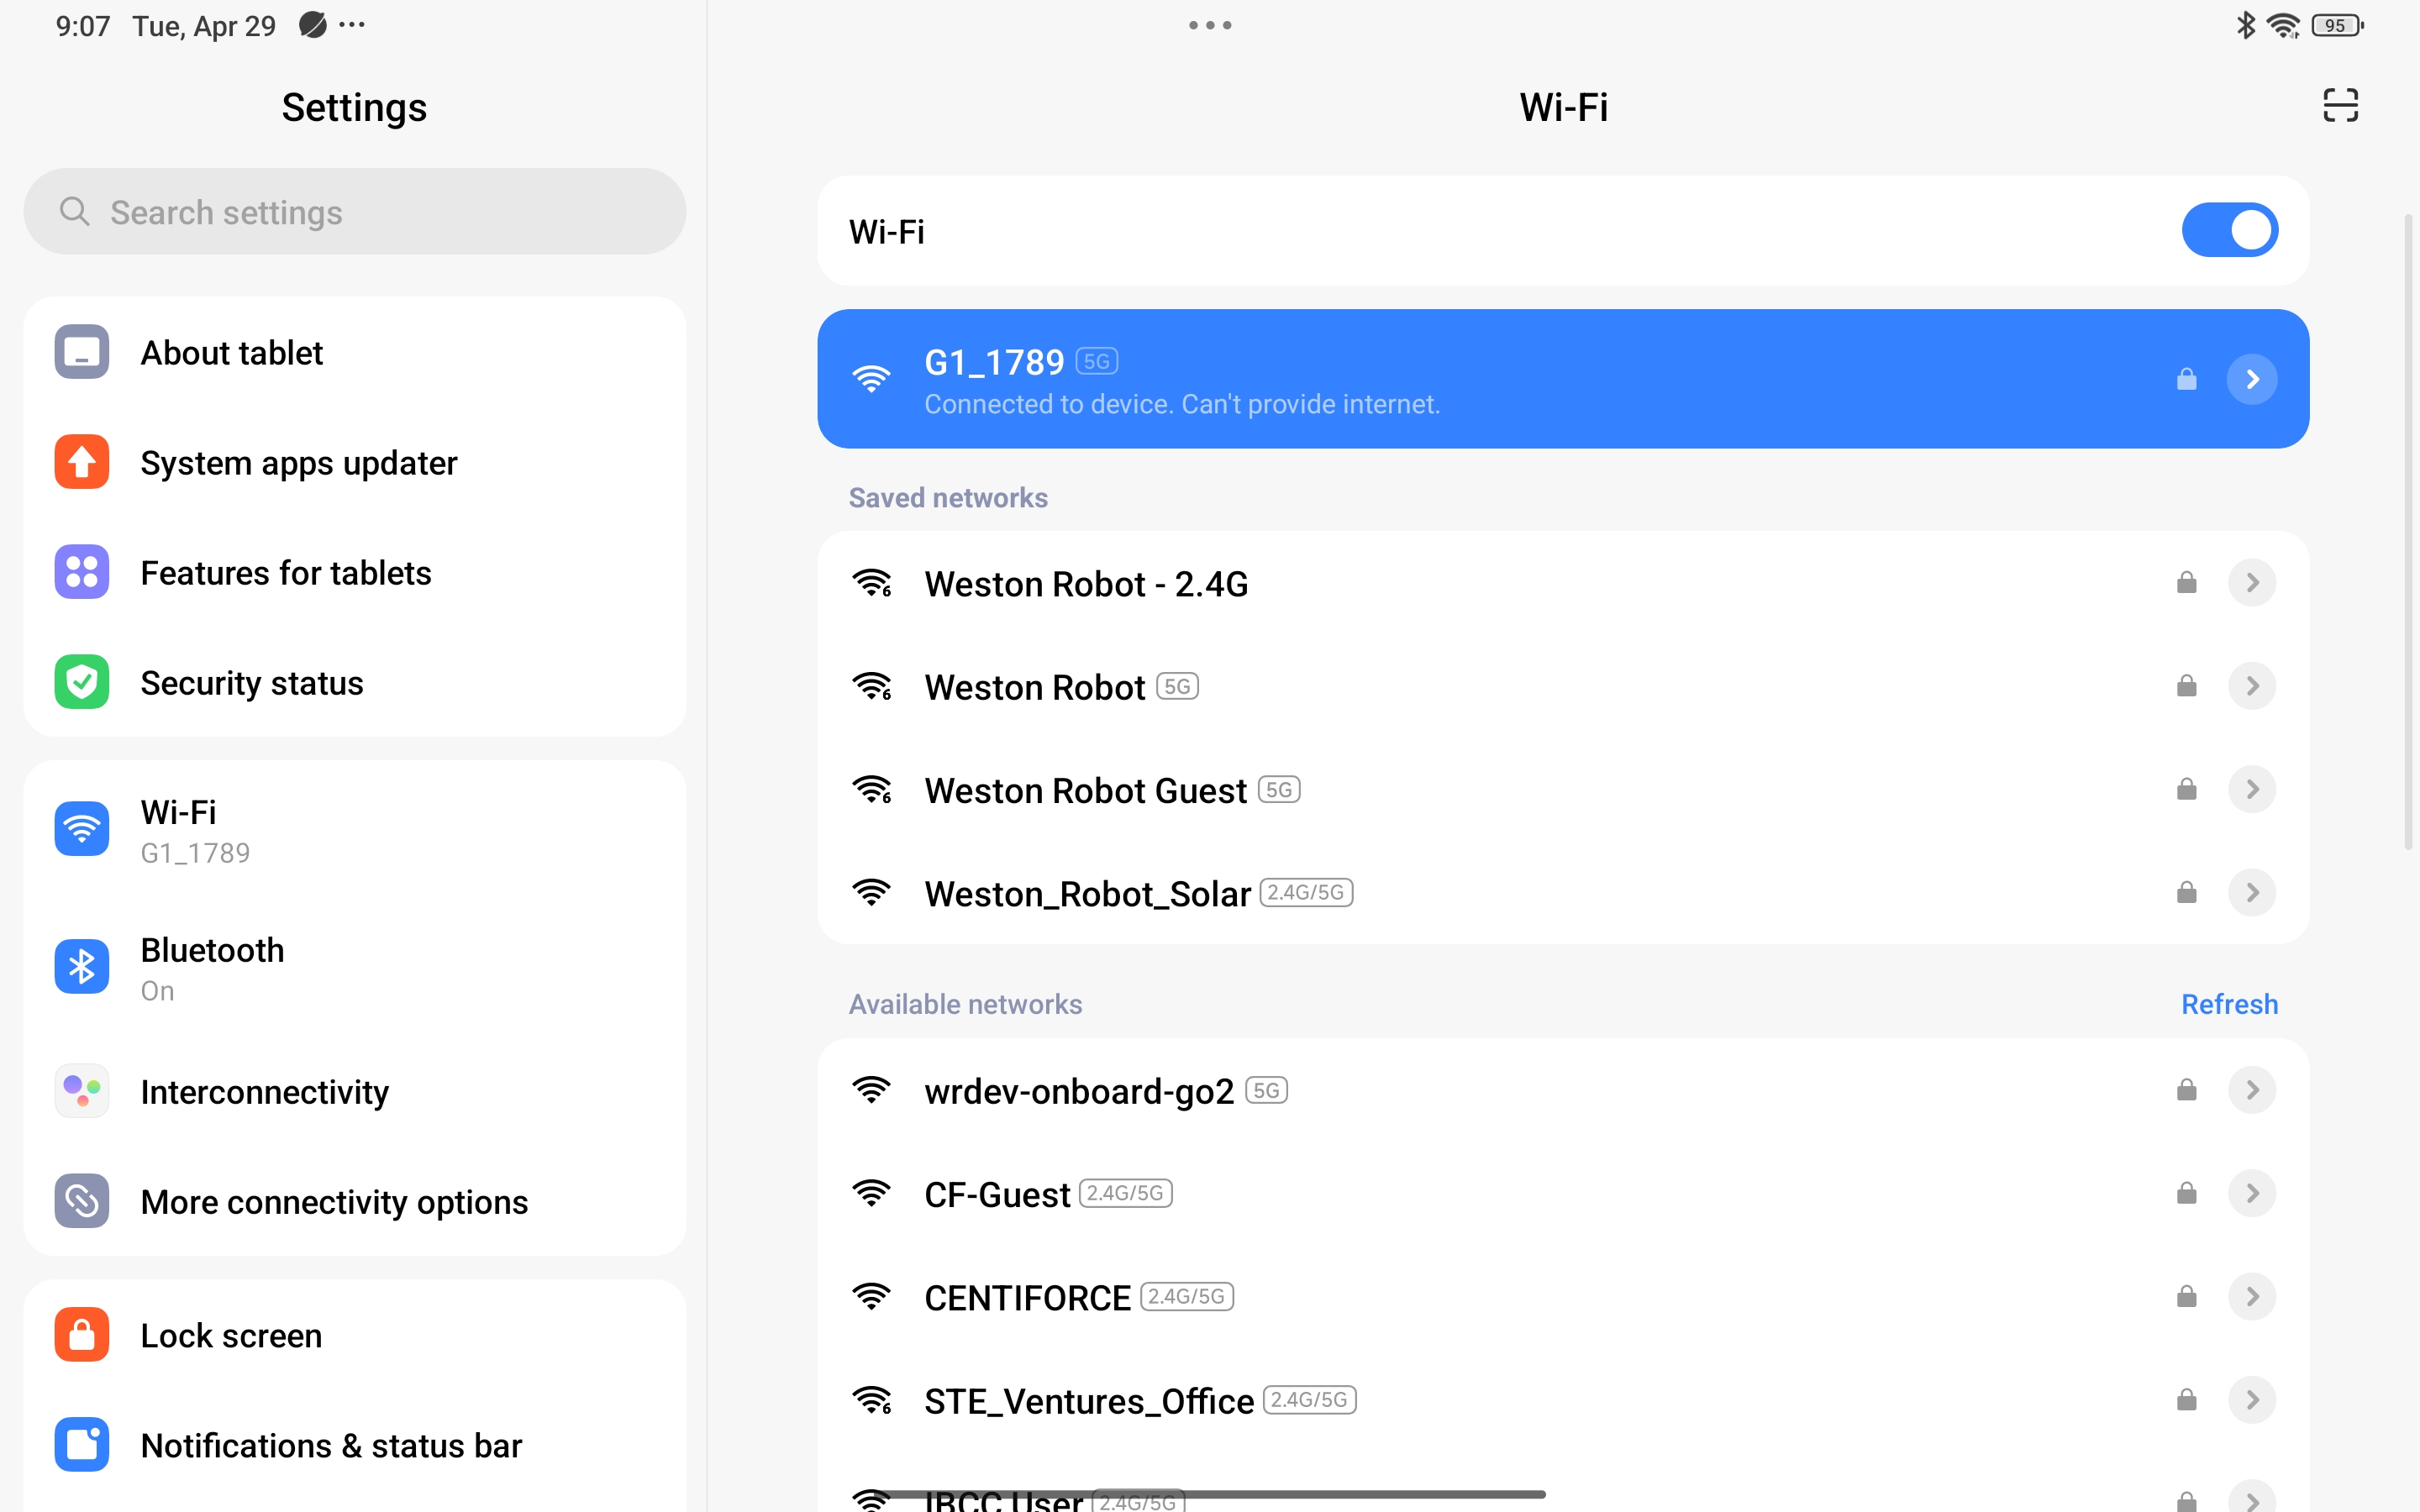This screenshot has width=2420, height=1512.
Task: Tap the status bar ellipsis next to date
Action: coord(352,24)
